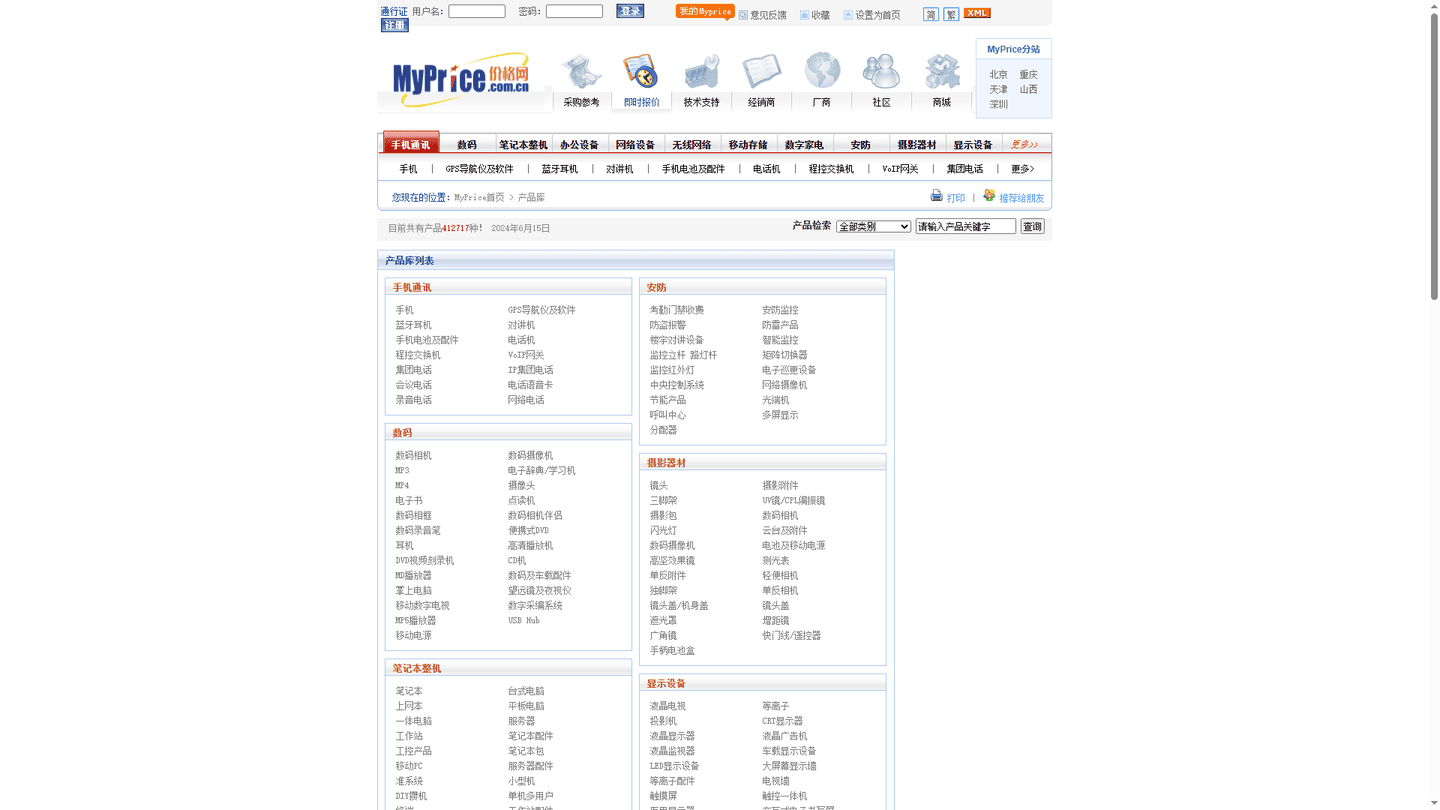
Task: Open 镜头 under 摄影器材 section
Action: click(x=659, y=486)
